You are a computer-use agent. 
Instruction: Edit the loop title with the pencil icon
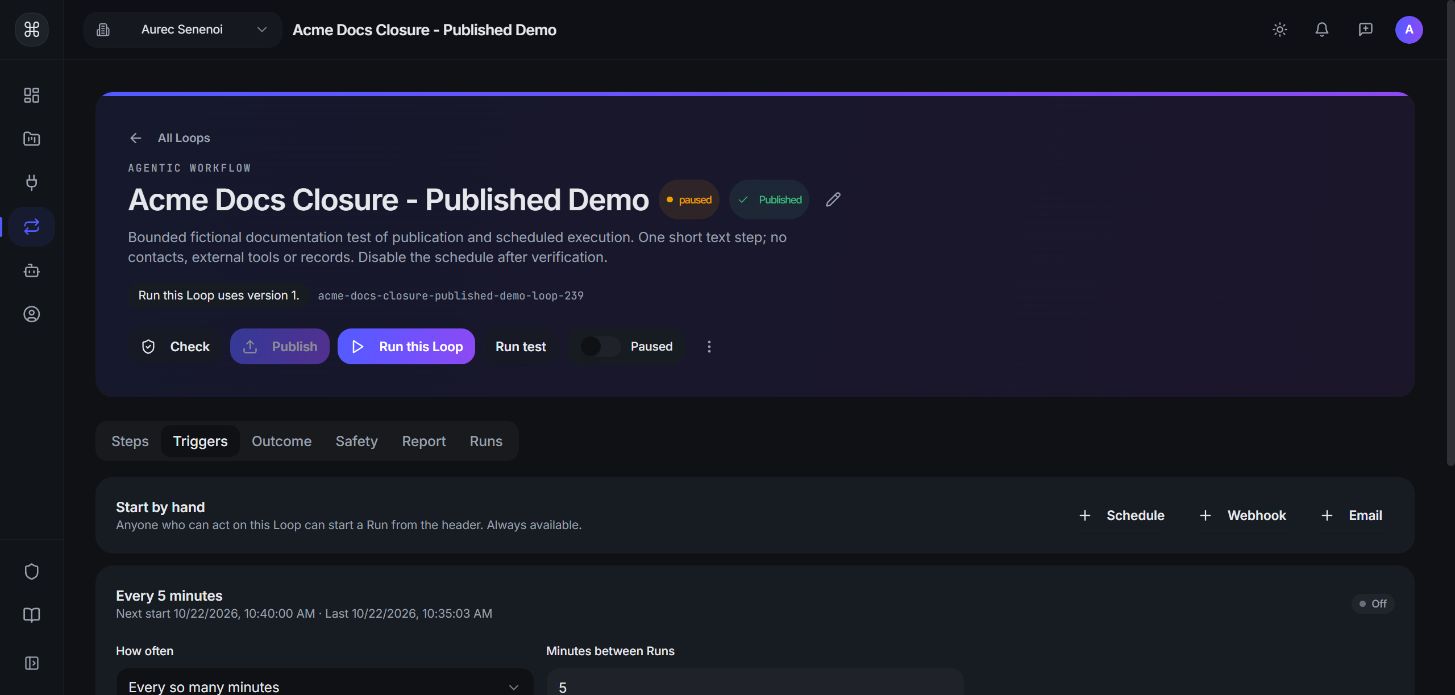coord(833,199)
